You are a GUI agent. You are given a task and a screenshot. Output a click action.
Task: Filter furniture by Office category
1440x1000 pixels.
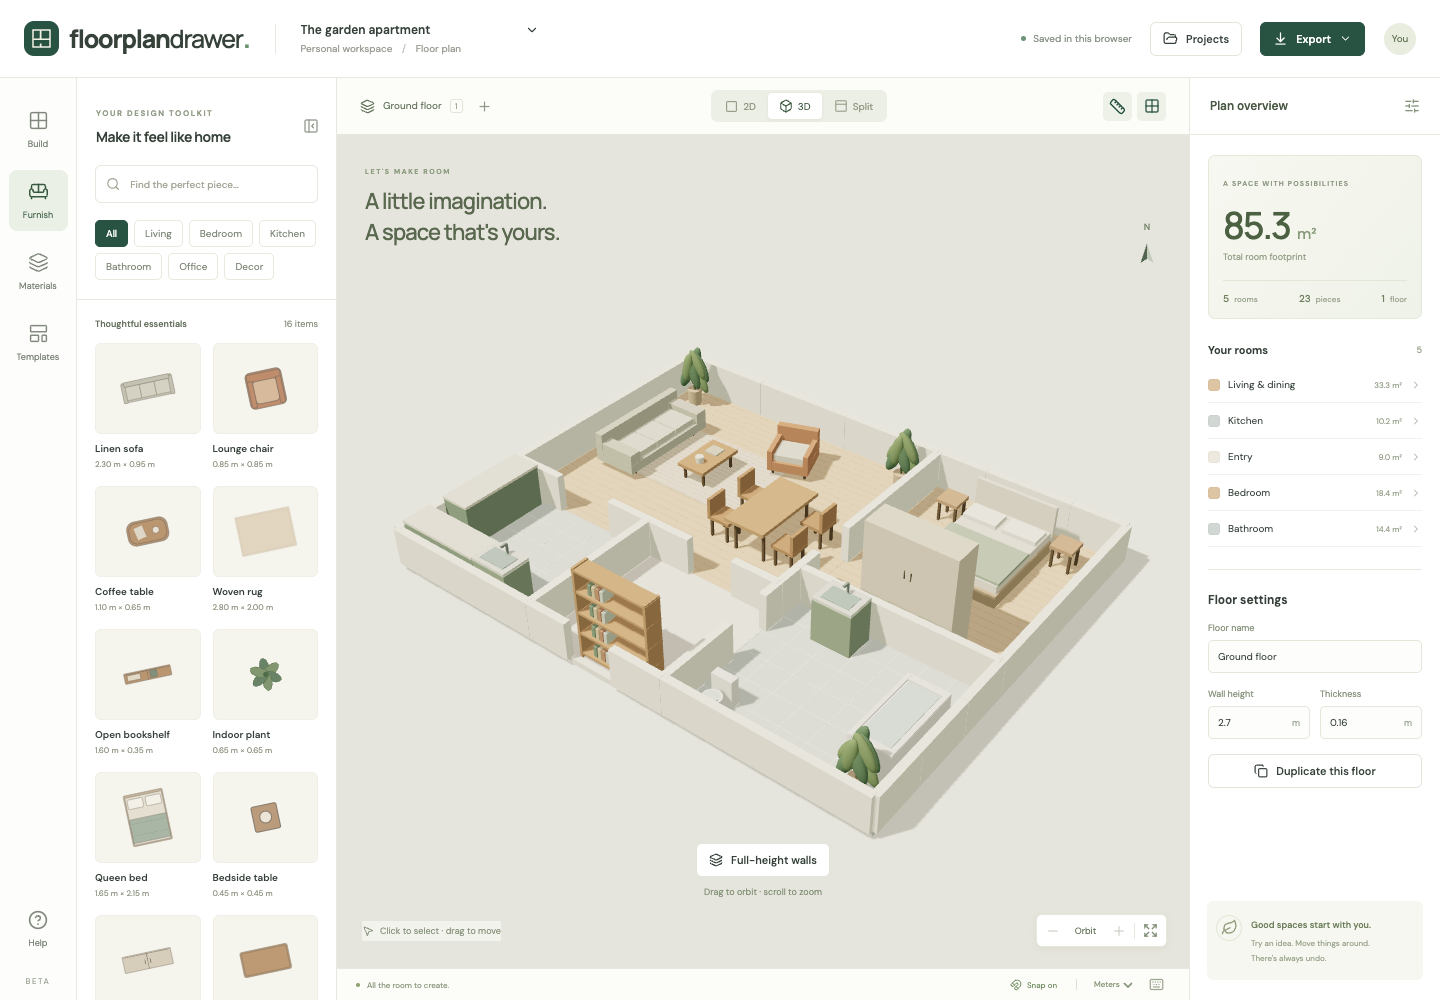[x=193, y=267]
